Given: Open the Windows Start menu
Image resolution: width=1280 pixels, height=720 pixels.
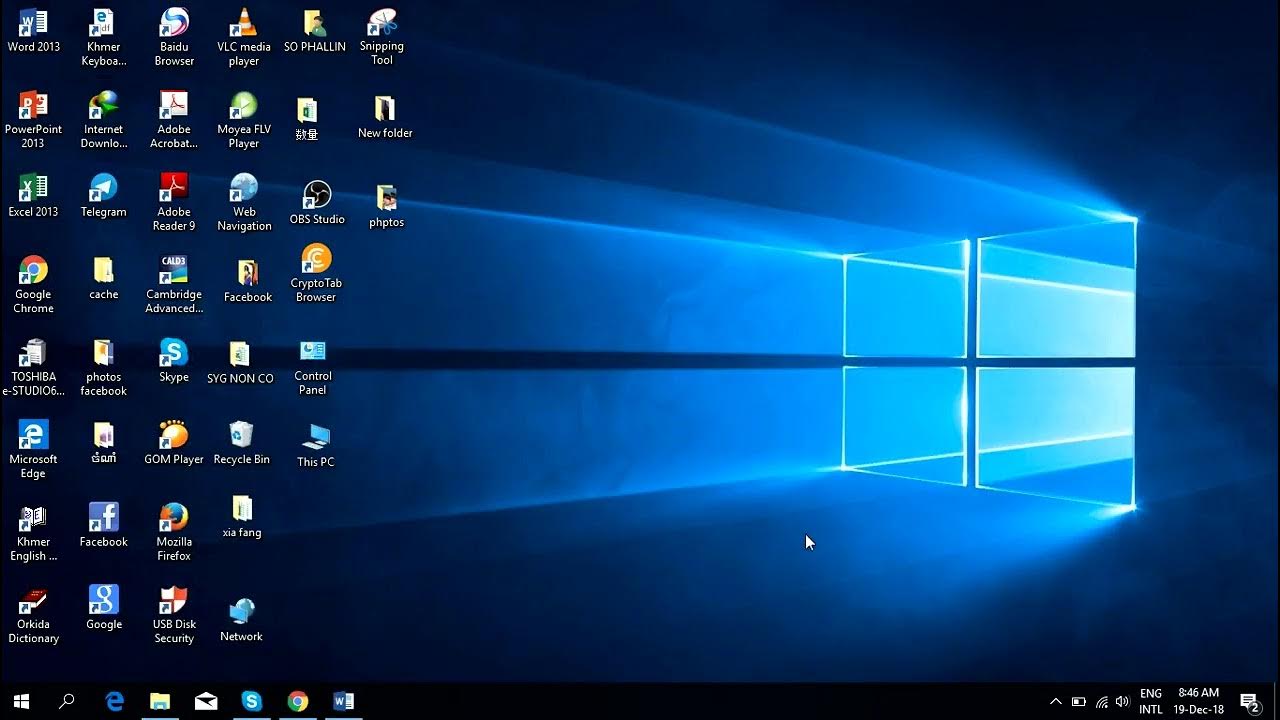Looking at the screenshot, I should [21, 701].
